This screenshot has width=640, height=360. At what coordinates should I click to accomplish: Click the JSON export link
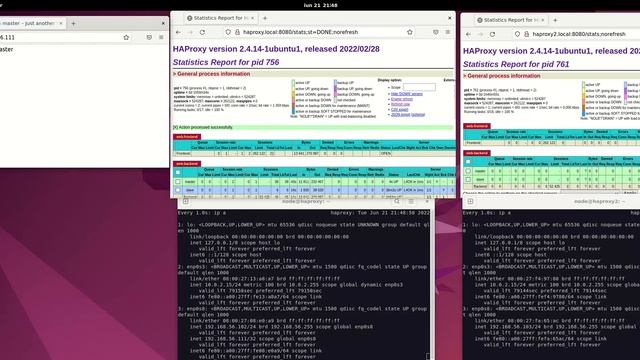[400, 115]
